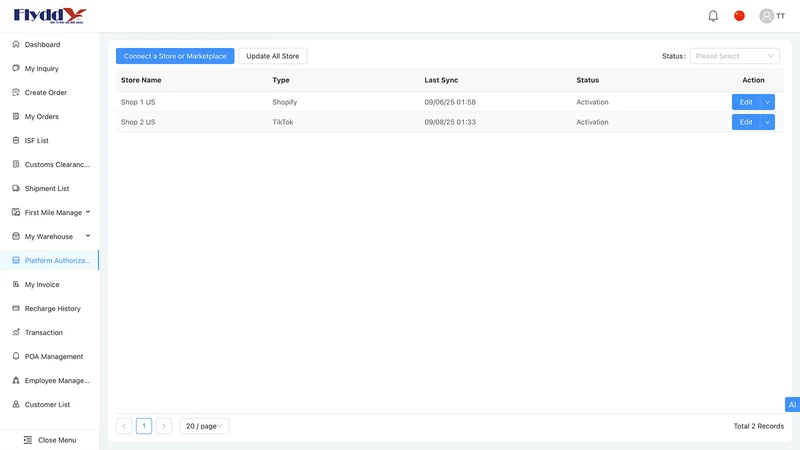Click the Shipment List truck icon
This screenshot has height=450, width=800.
click(16, 188)
